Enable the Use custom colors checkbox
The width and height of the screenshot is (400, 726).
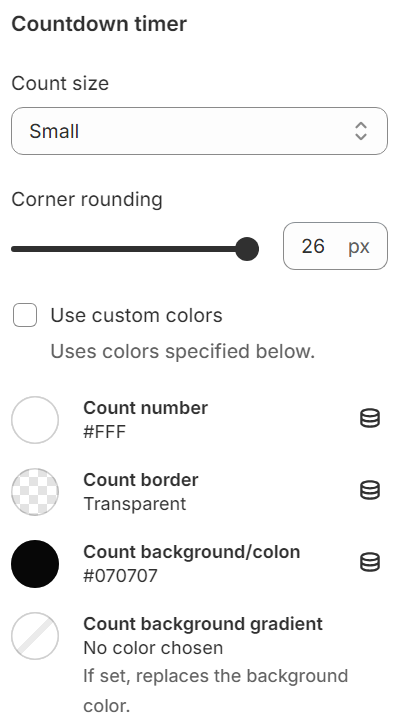pos(25,315)
